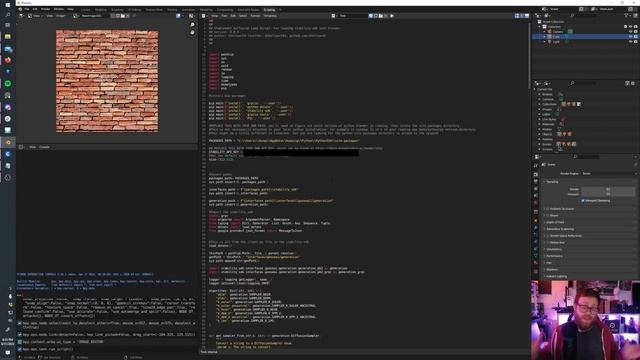The image size is (640, 360).
Task: Open the Format menu in text editor
Action: [x=255, y=16]
